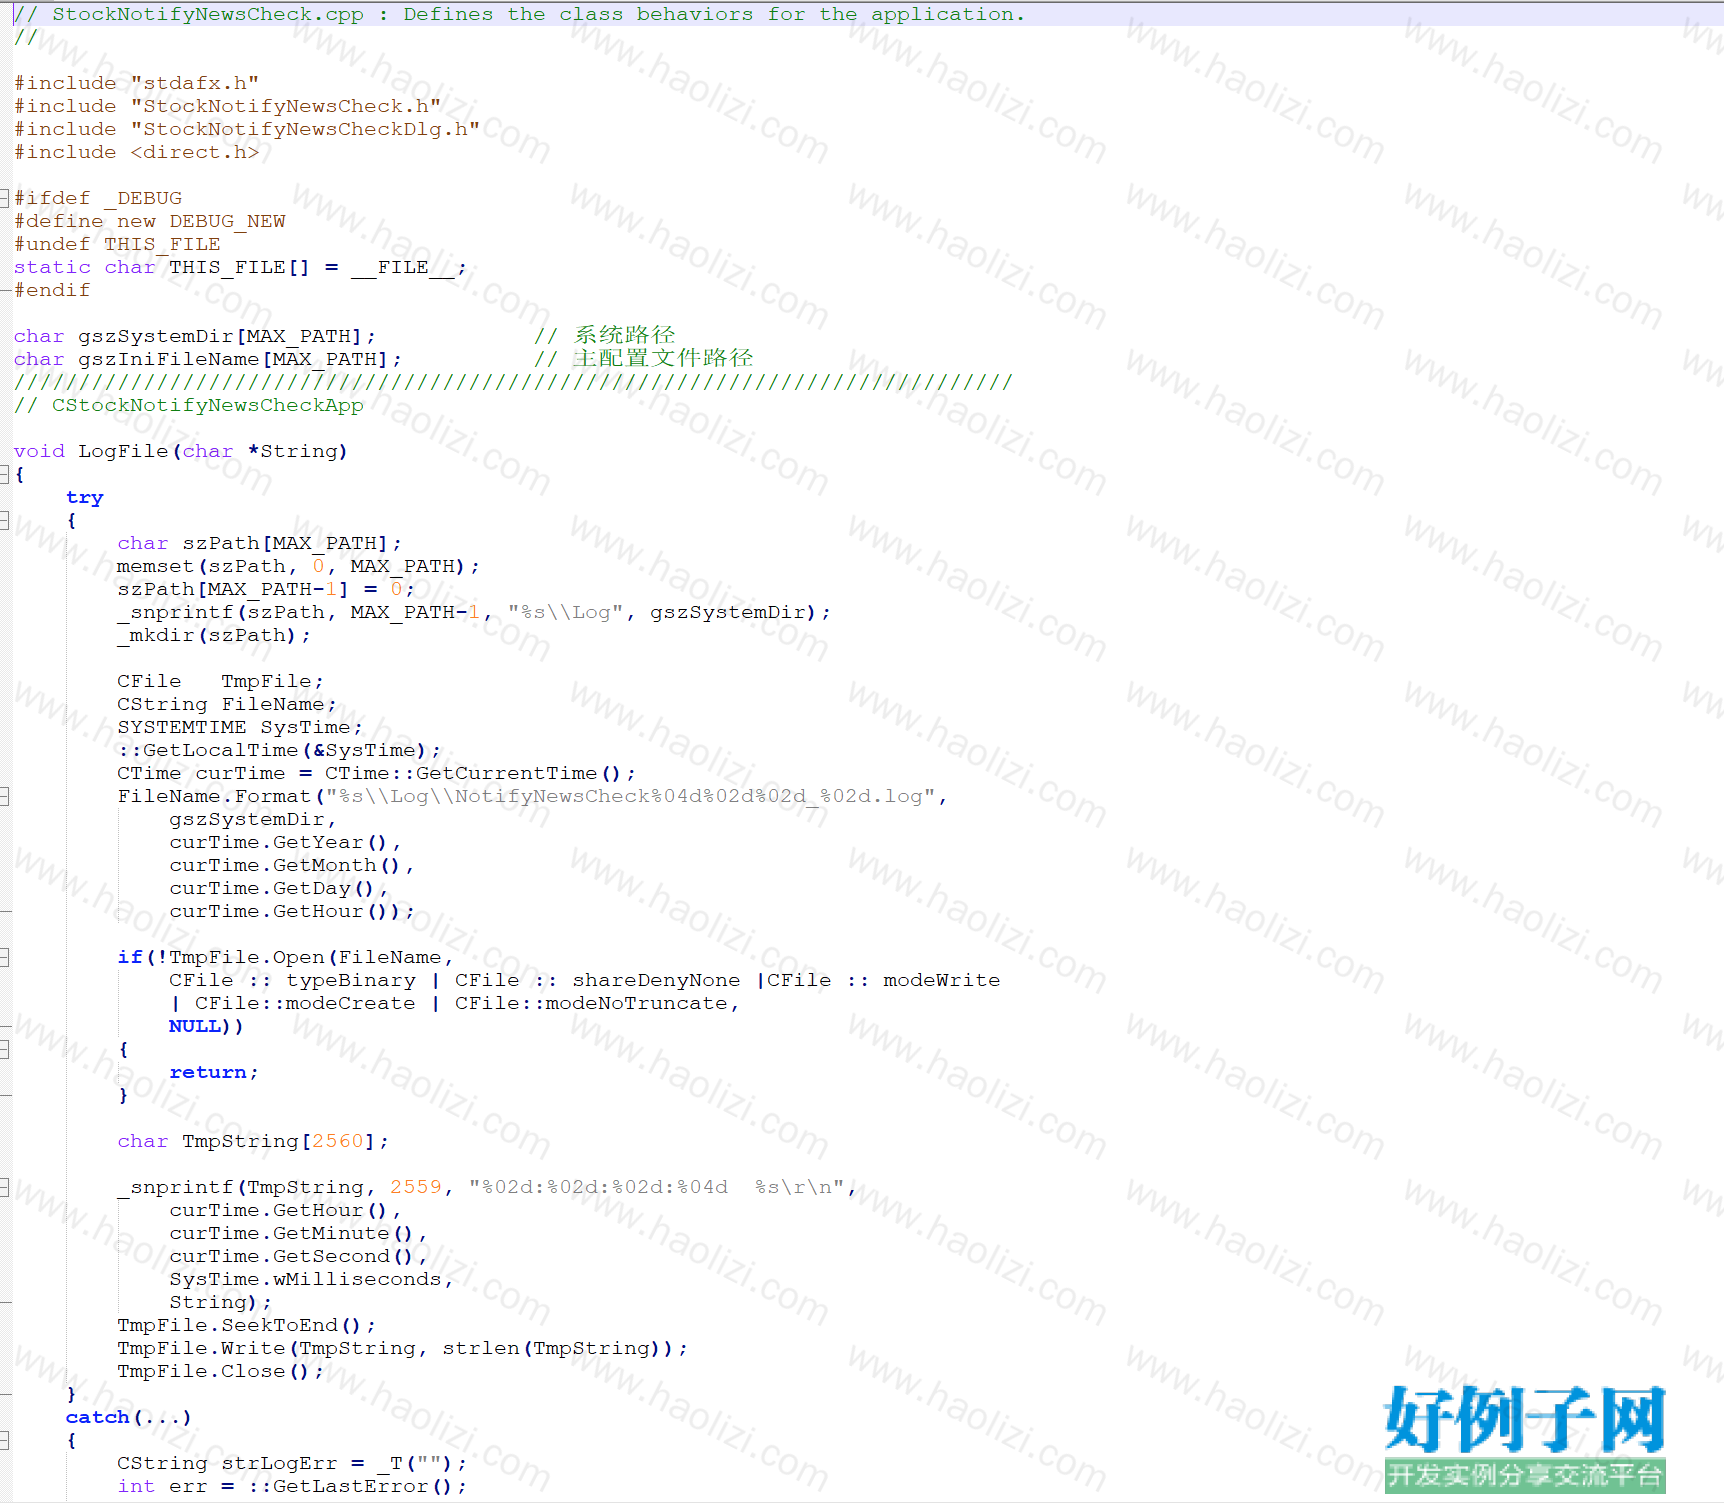Click the memset(szPath, 0, MAX_PATH) line
1724x1504 pixels.
click(299, 566)
